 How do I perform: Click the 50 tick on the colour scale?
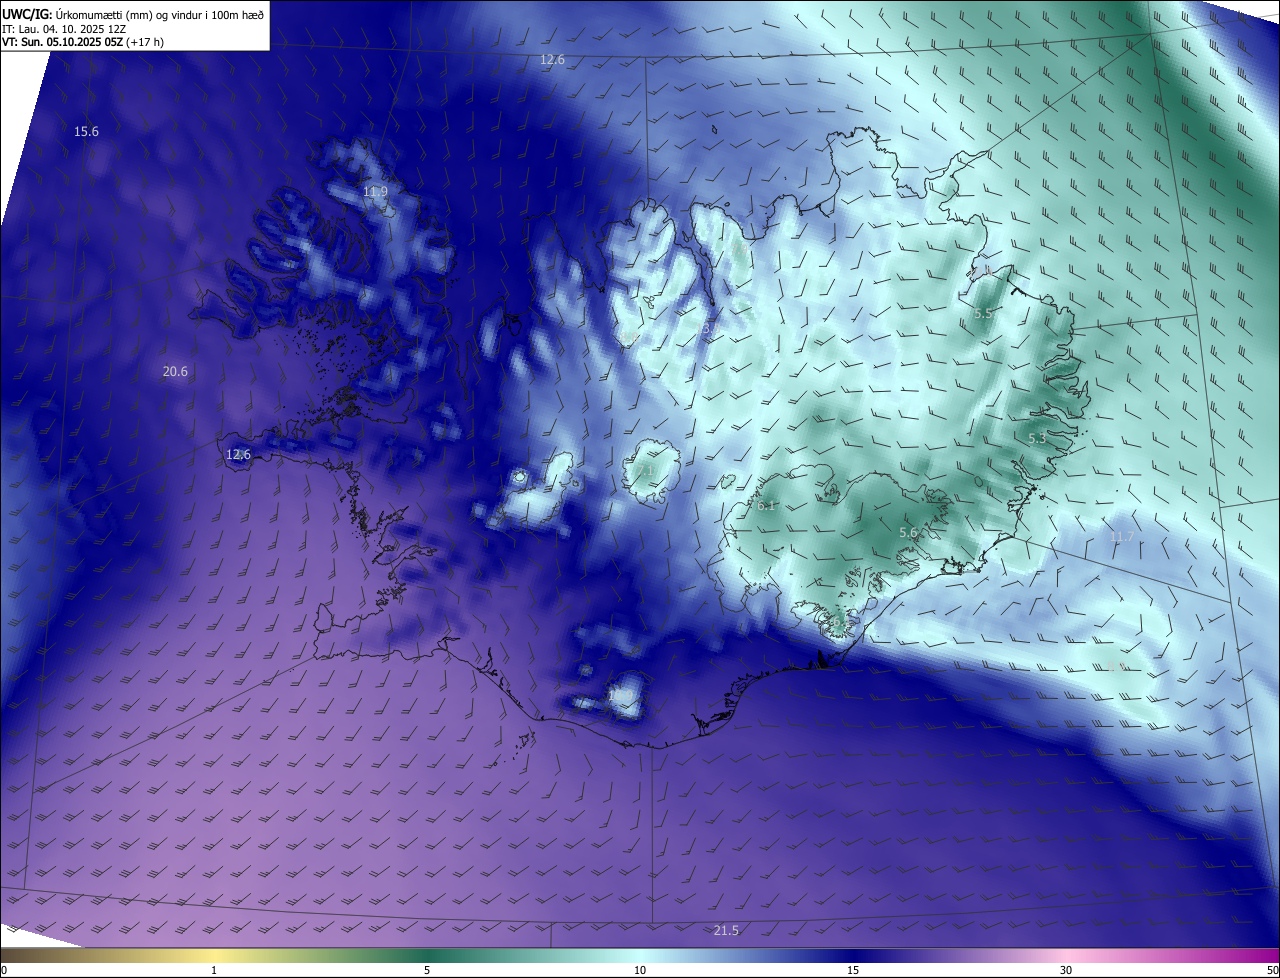[x=1272, y=970]
